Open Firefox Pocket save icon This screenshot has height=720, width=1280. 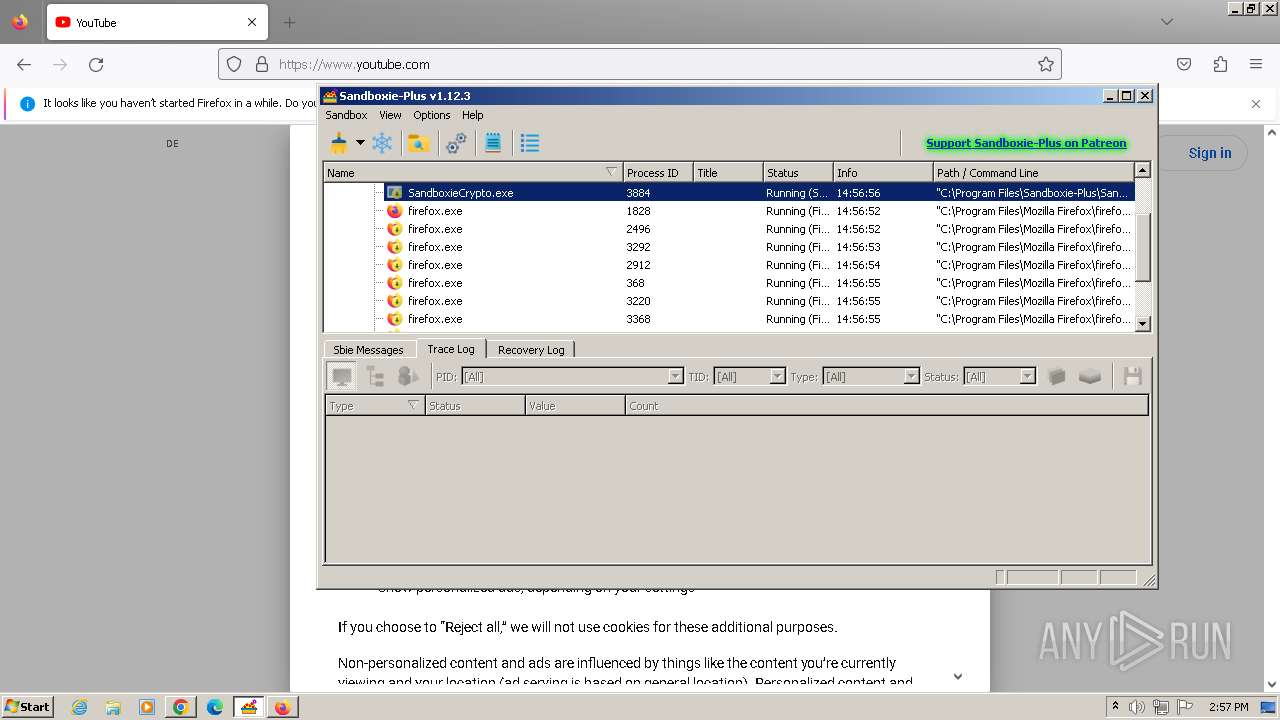tap(1184, 64)
